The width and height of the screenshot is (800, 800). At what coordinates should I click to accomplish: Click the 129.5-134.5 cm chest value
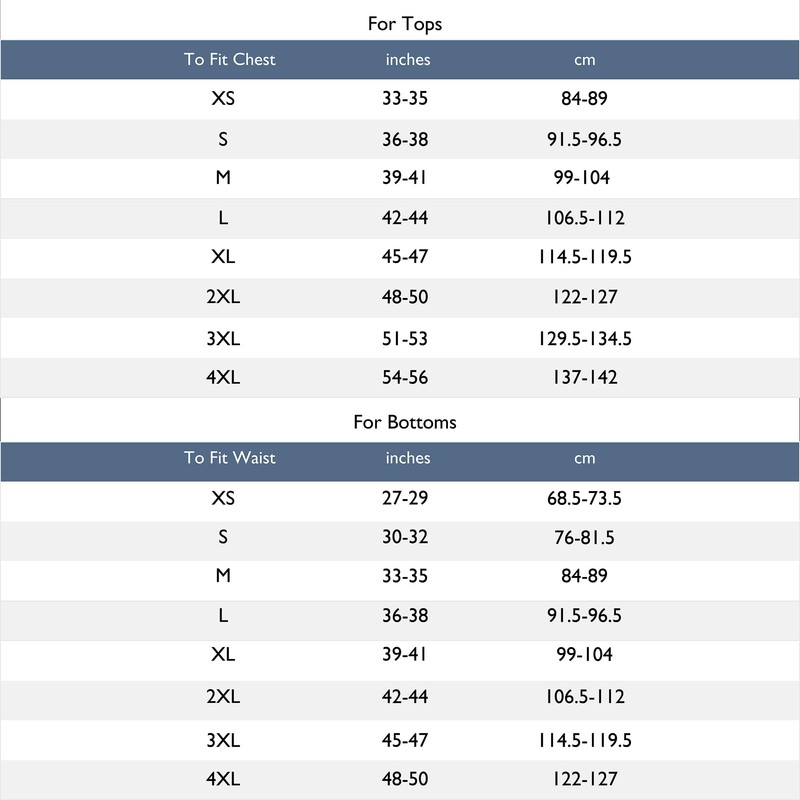coord(585,338)
